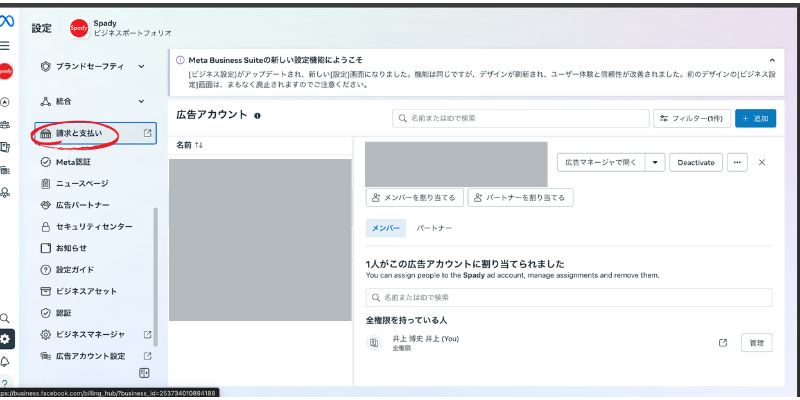Click the Meta logo icon
Viewport: 800px width, 400px height.
[x=6, y=21]
